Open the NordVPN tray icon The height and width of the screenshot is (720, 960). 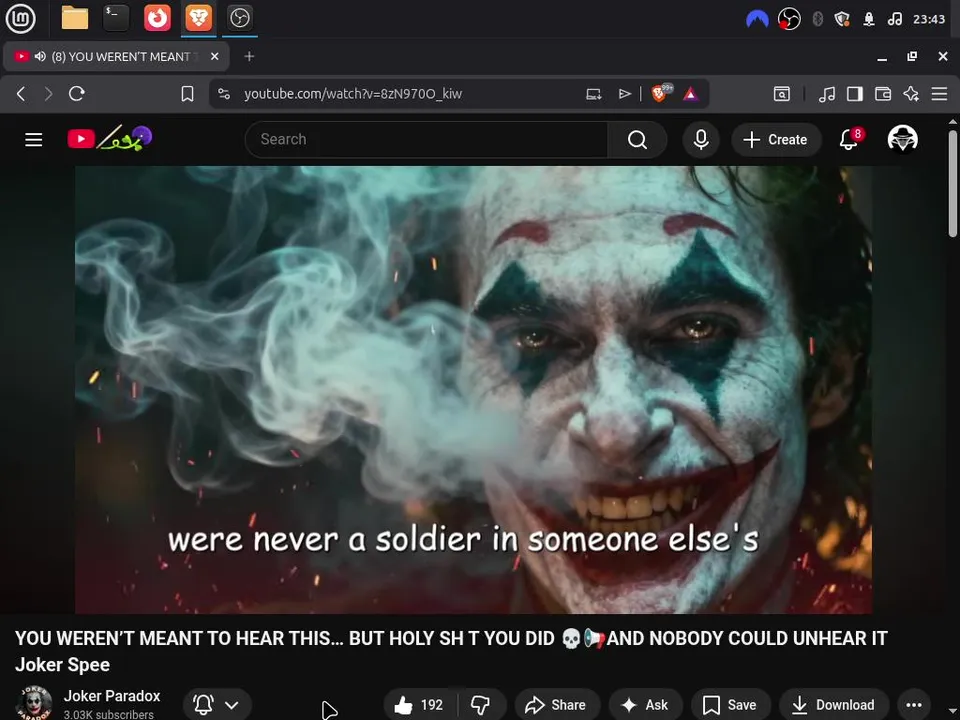click(757, 19)
